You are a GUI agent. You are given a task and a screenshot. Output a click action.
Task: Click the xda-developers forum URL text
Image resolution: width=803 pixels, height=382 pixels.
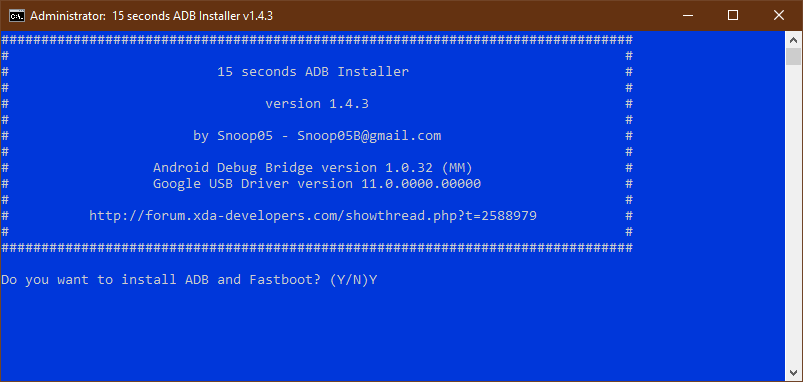313,216
